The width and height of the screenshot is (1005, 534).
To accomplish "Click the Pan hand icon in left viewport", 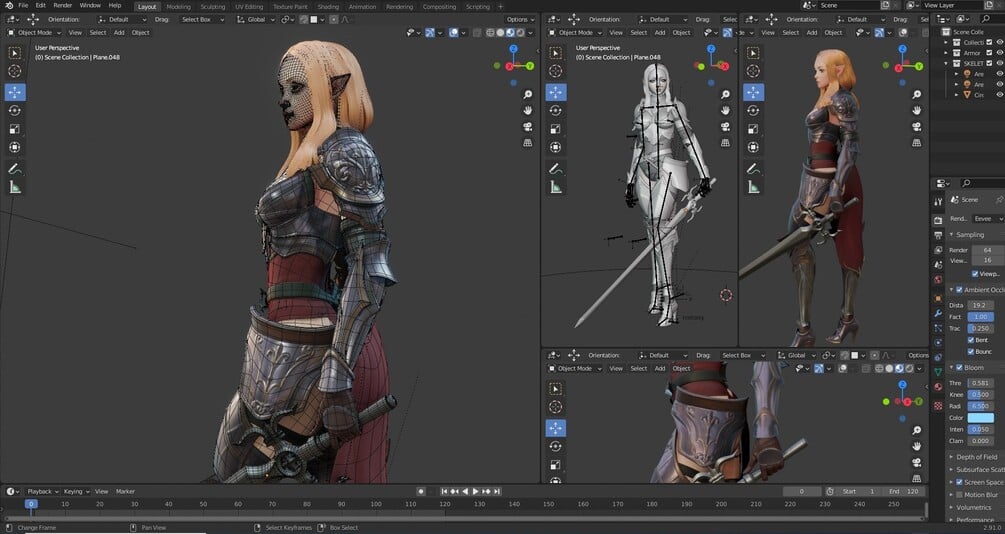I will 527,110.
